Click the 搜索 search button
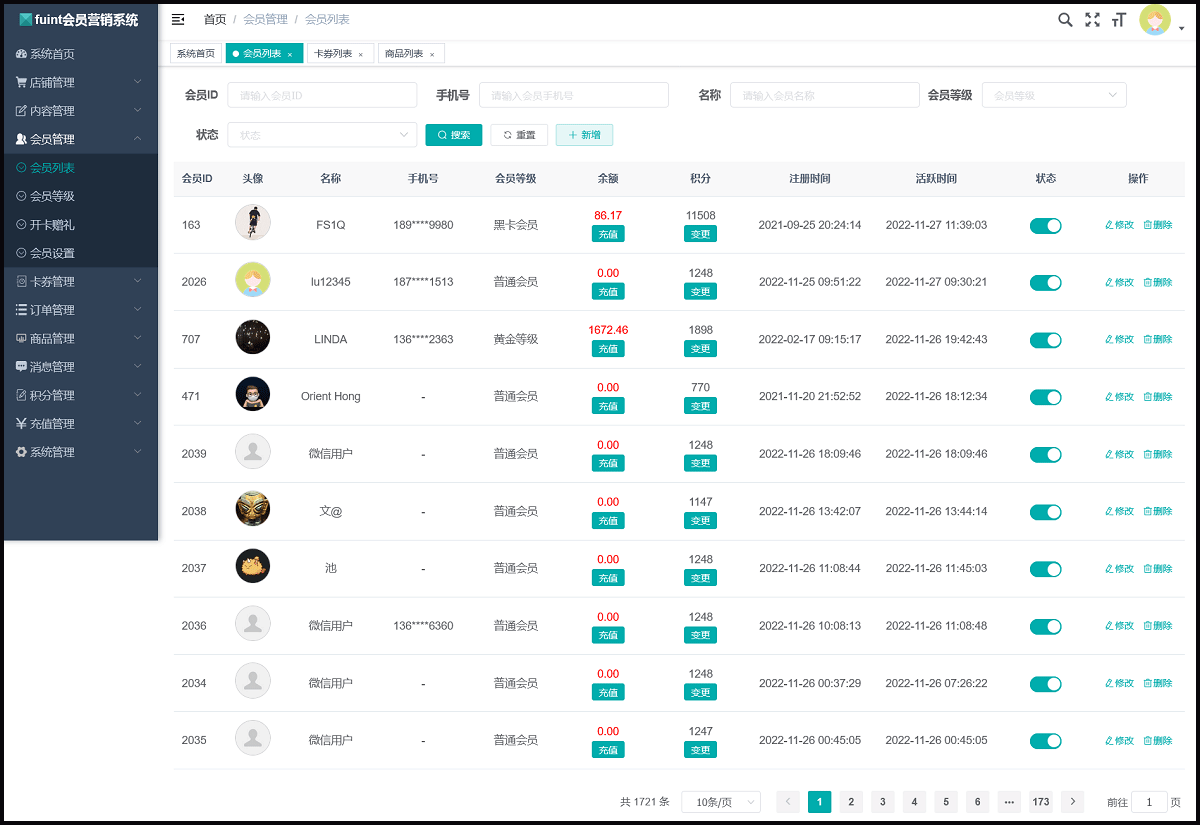Viewport: 1200px width, 825px height. (453, 134)
